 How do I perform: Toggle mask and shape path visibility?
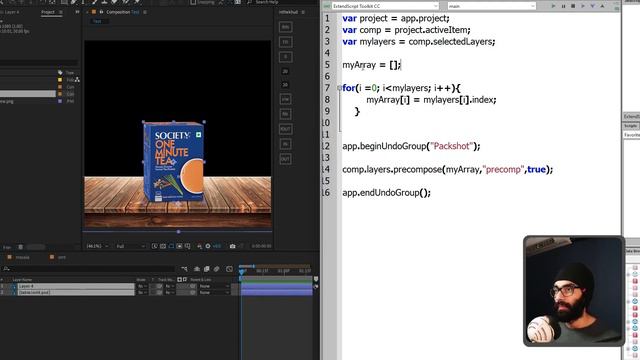tap(171, 246)
